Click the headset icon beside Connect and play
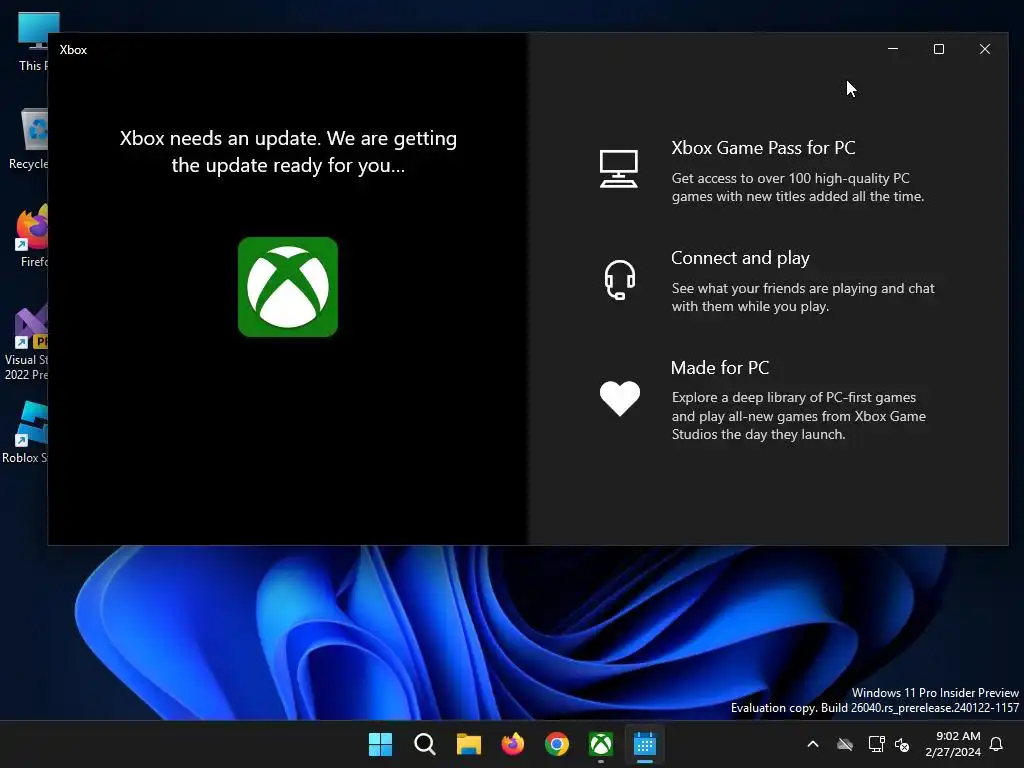 click(619, 280)
